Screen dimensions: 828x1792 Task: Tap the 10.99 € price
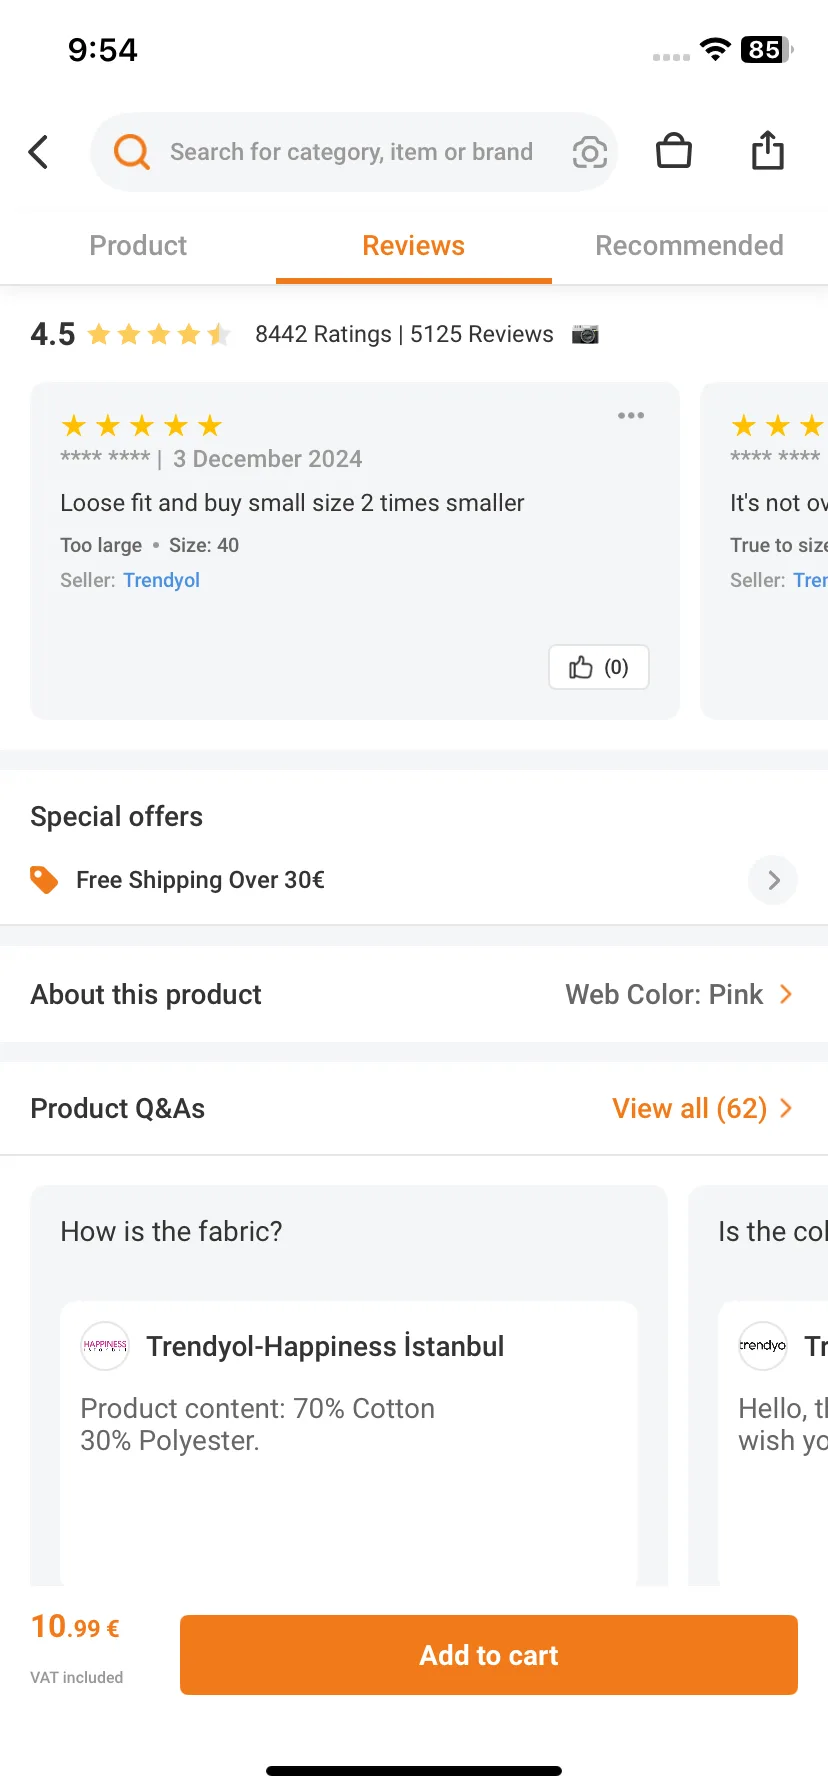coord(75,1627)
